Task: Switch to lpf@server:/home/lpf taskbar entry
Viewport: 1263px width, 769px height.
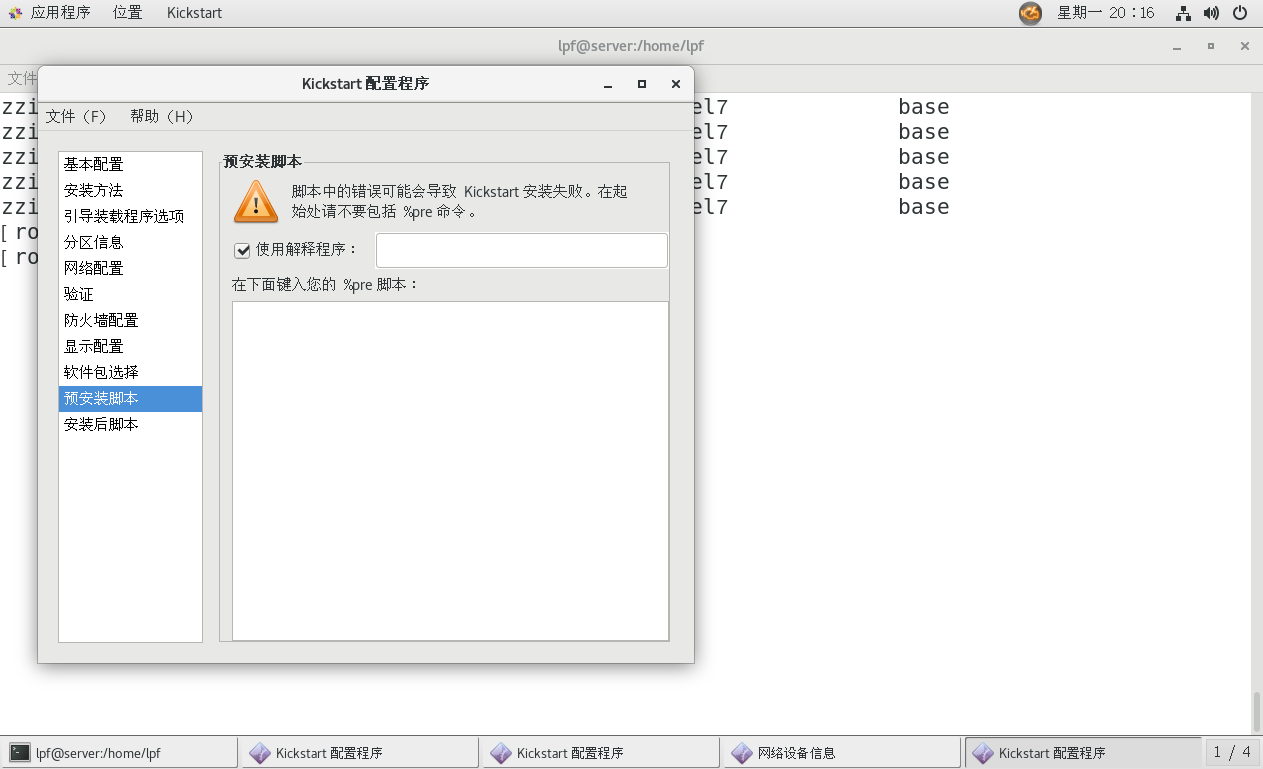Action: (119, 753)
